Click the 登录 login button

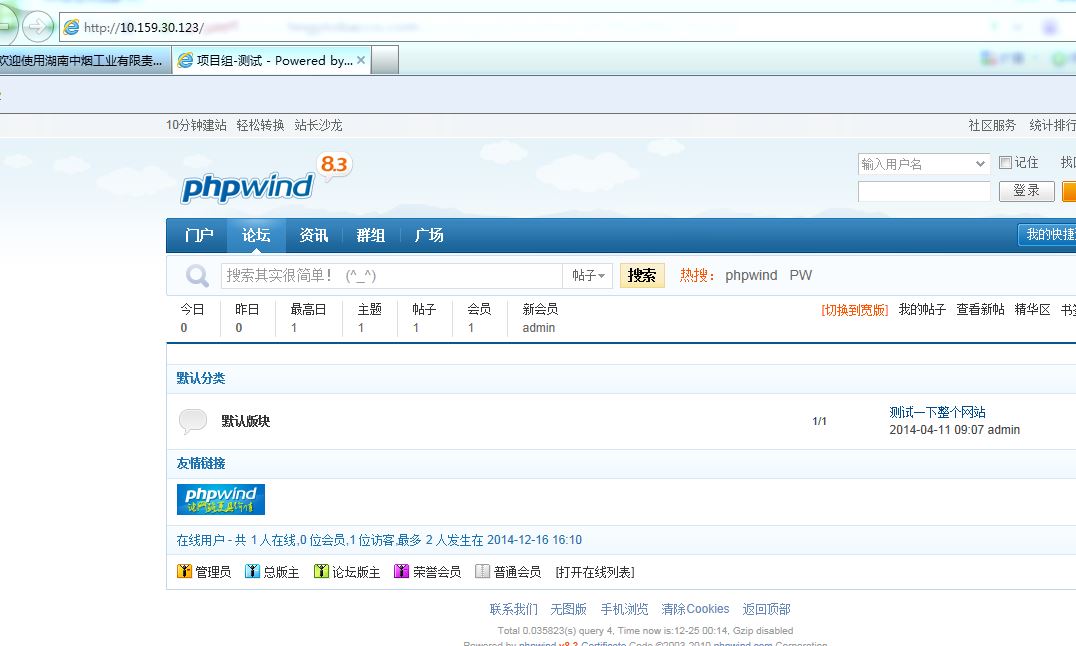point(1026,191)
